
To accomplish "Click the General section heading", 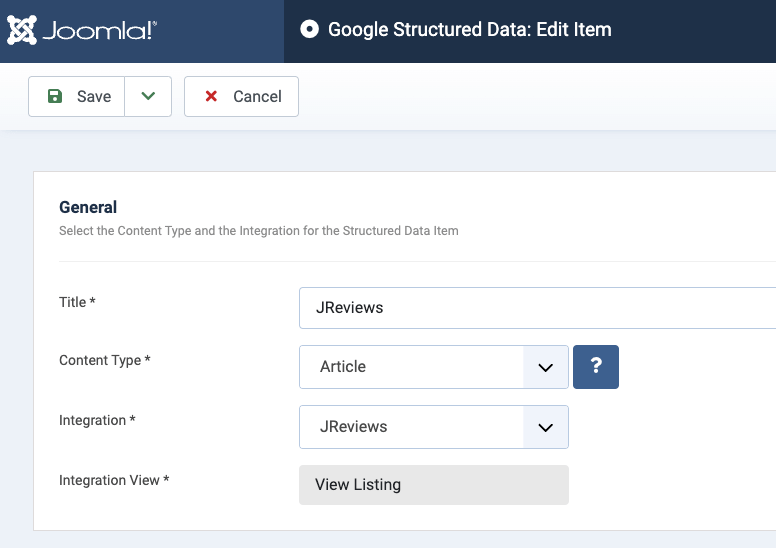I will click(x=88, y=207).
